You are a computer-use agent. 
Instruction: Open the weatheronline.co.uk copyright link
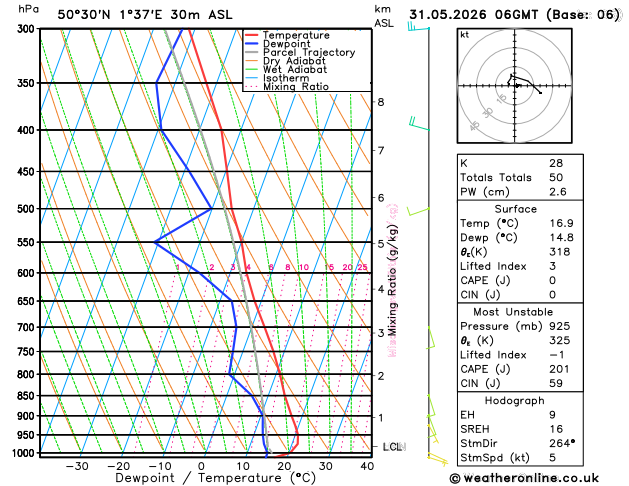[524, 478]
